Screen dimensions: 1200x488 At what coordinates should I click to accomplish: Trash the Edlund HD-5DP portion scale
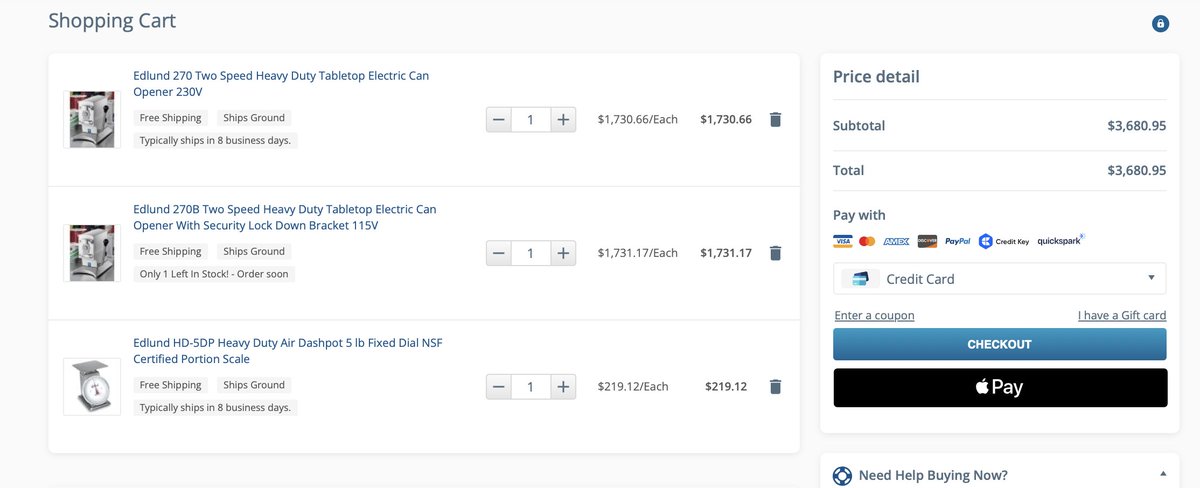coord(775,386)
